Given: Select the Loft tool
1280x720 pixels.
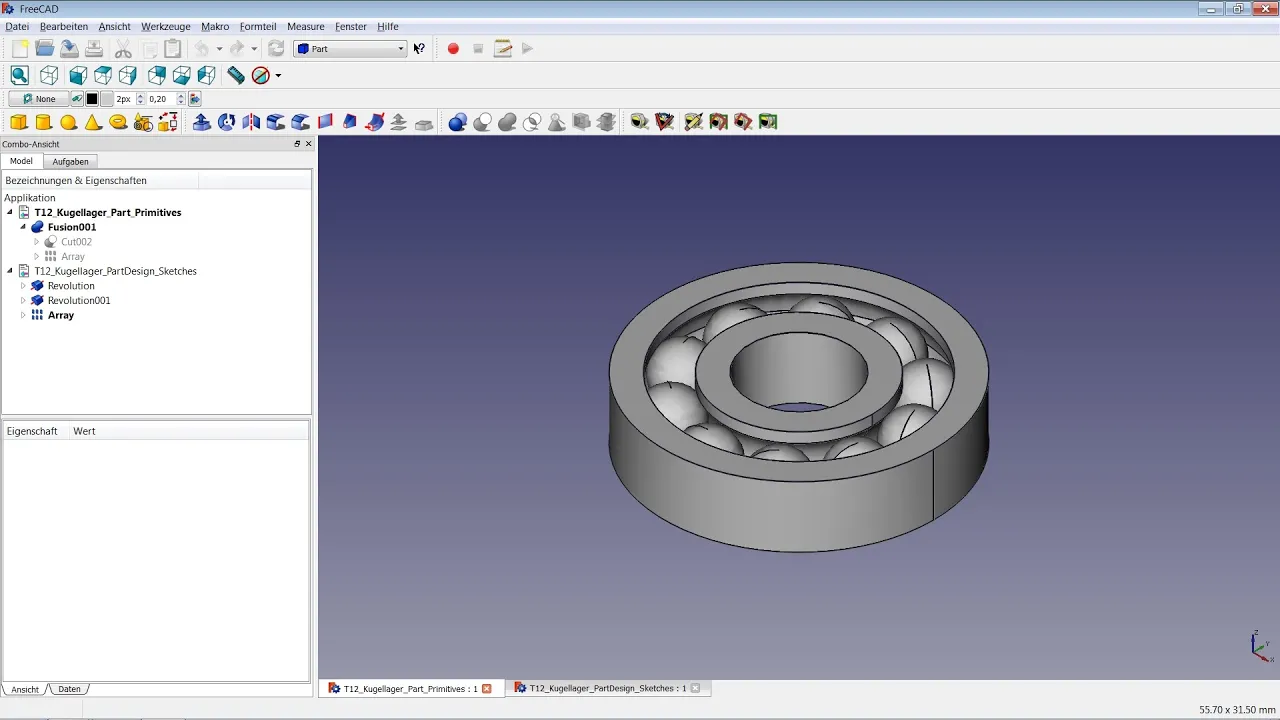Looking at the screenshot, I should (350, 122).
